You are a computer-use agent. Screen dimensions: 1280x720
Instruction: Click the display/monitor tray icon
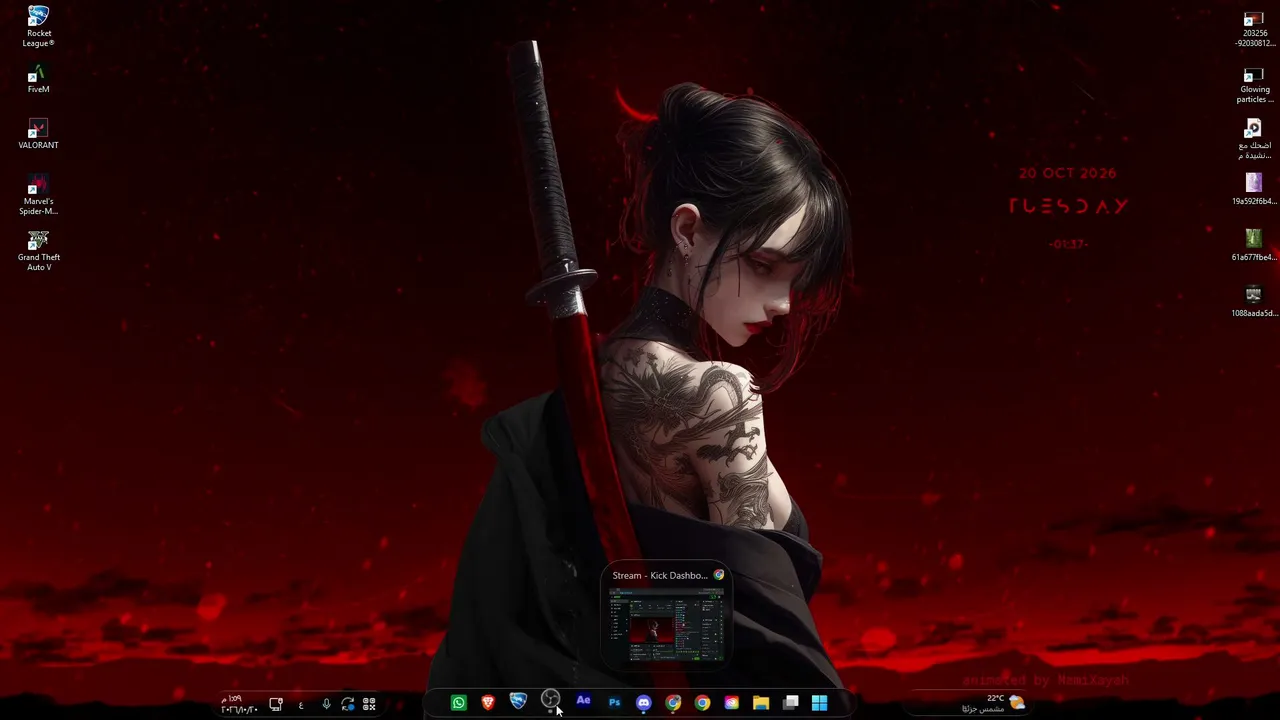pos(276,705)
